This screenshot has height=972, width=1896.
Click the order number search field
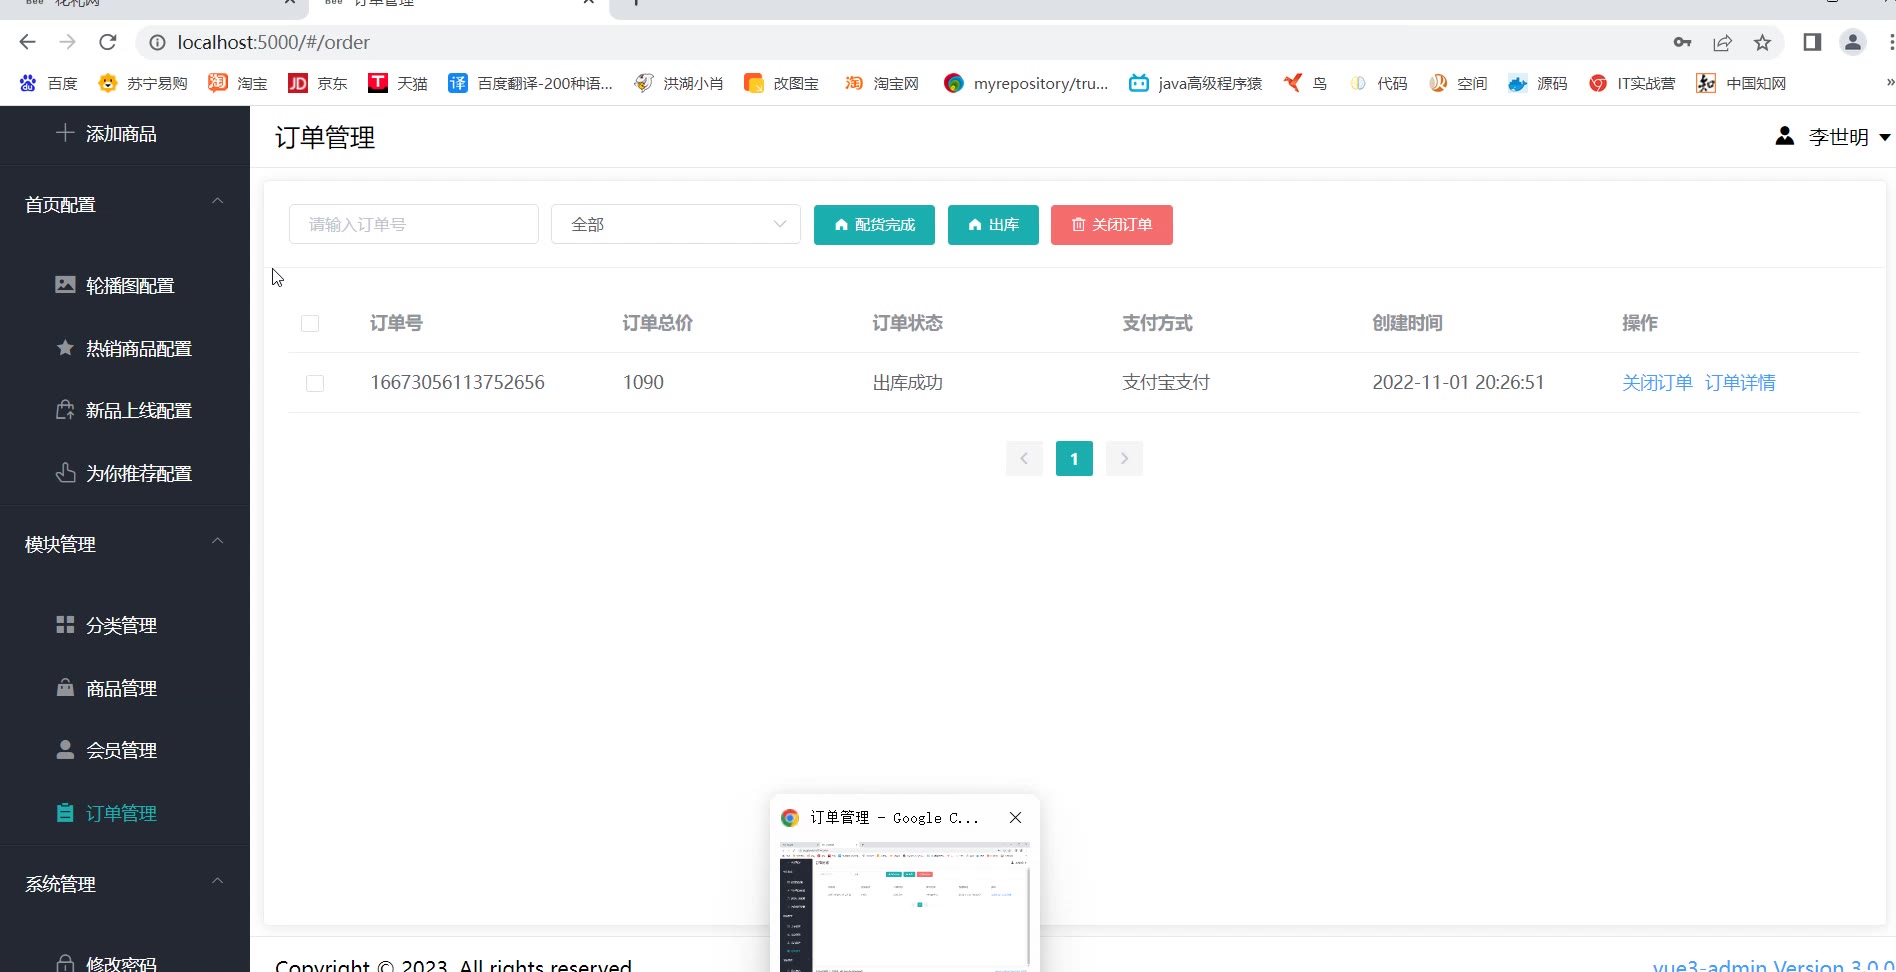click(413, 225)
